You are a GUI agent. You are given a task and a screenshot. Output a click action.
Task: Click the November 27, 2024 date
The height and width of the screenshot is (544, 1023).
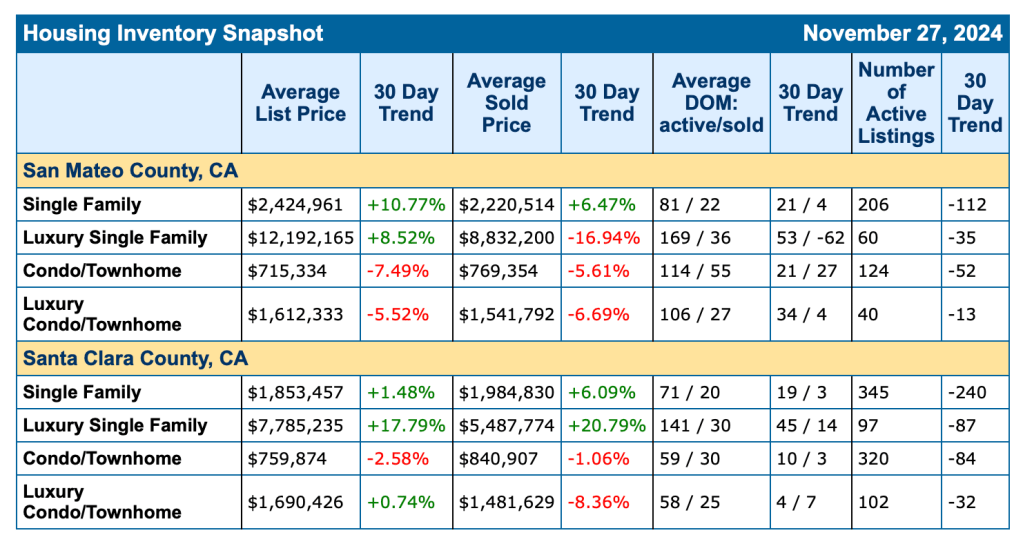(x=902, y=33)
